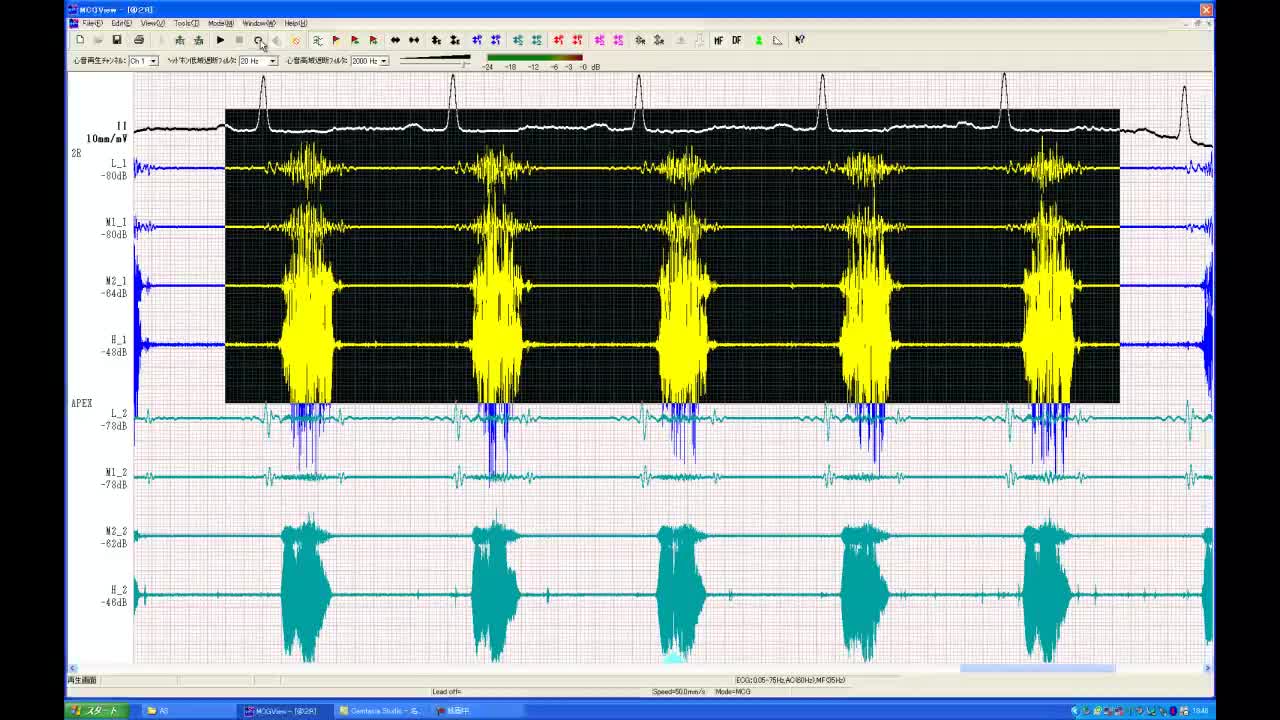Click the New document icon
The height and width of the screenshot is (720, 1280).
(80, 40)
